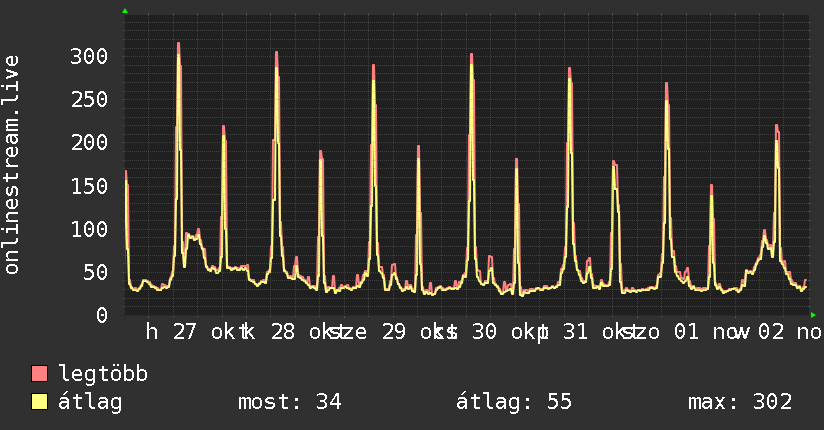Click the onlinestream.live vertical axis title

coord(12,165)
